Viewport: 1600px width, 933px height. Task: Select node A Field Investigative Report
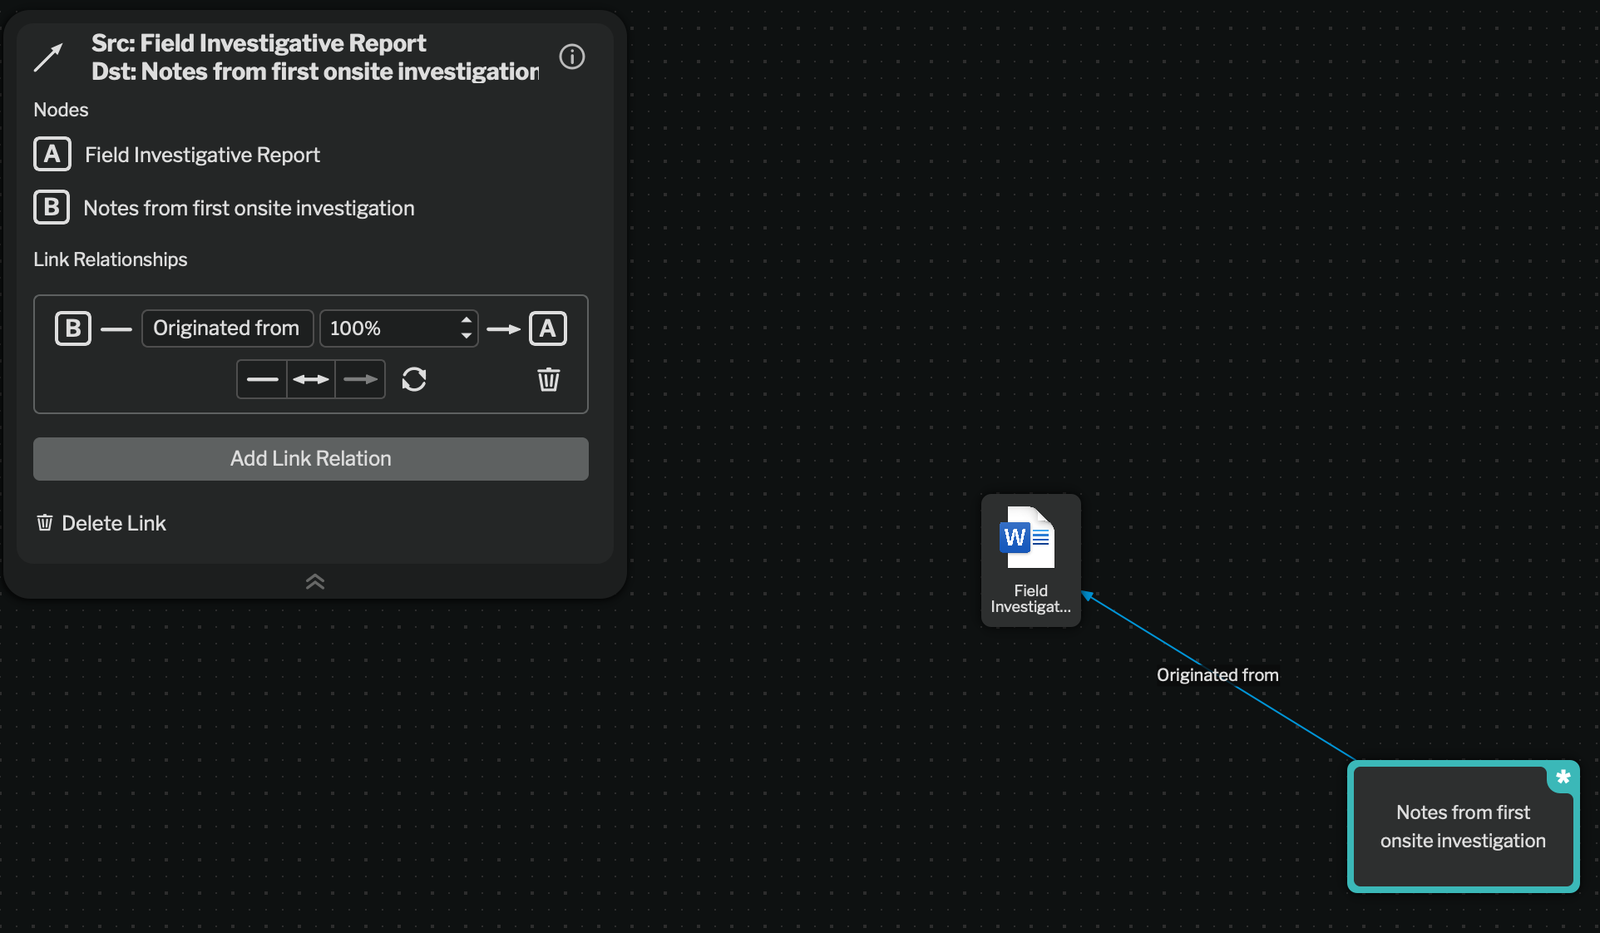(177, 155)
